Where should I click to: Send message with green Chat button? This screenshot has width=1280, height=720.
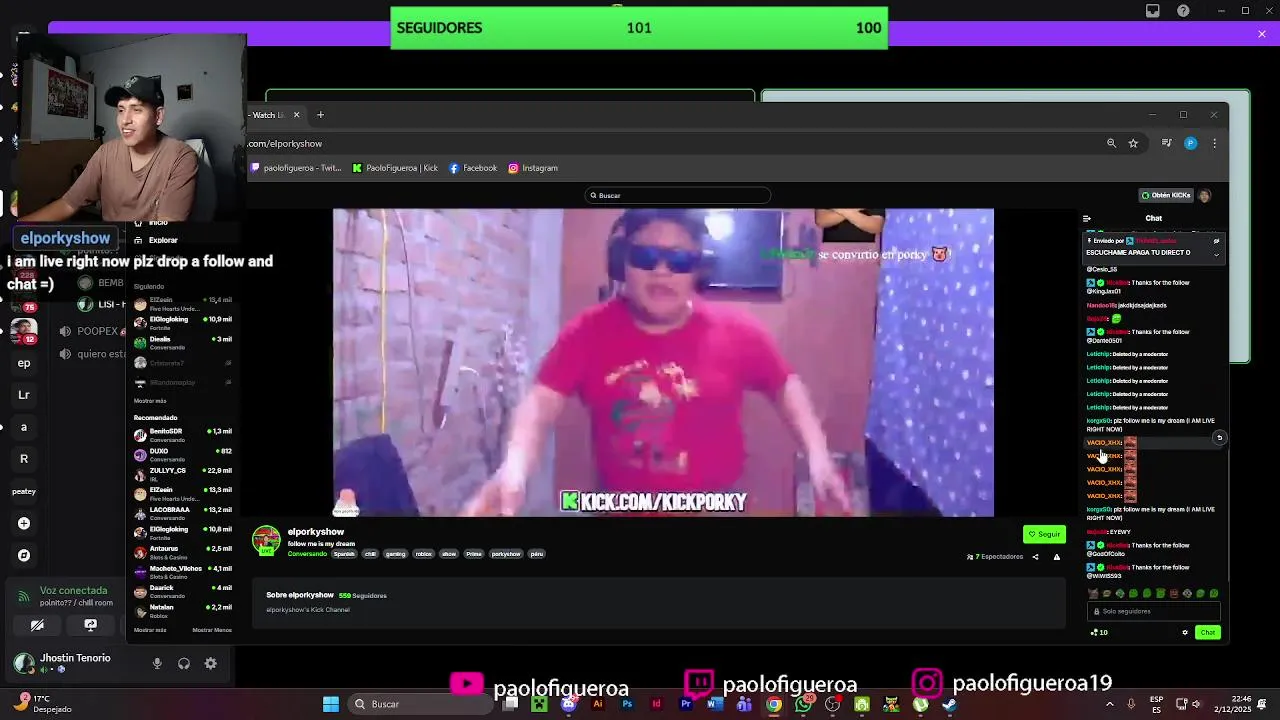[1208, 632]
